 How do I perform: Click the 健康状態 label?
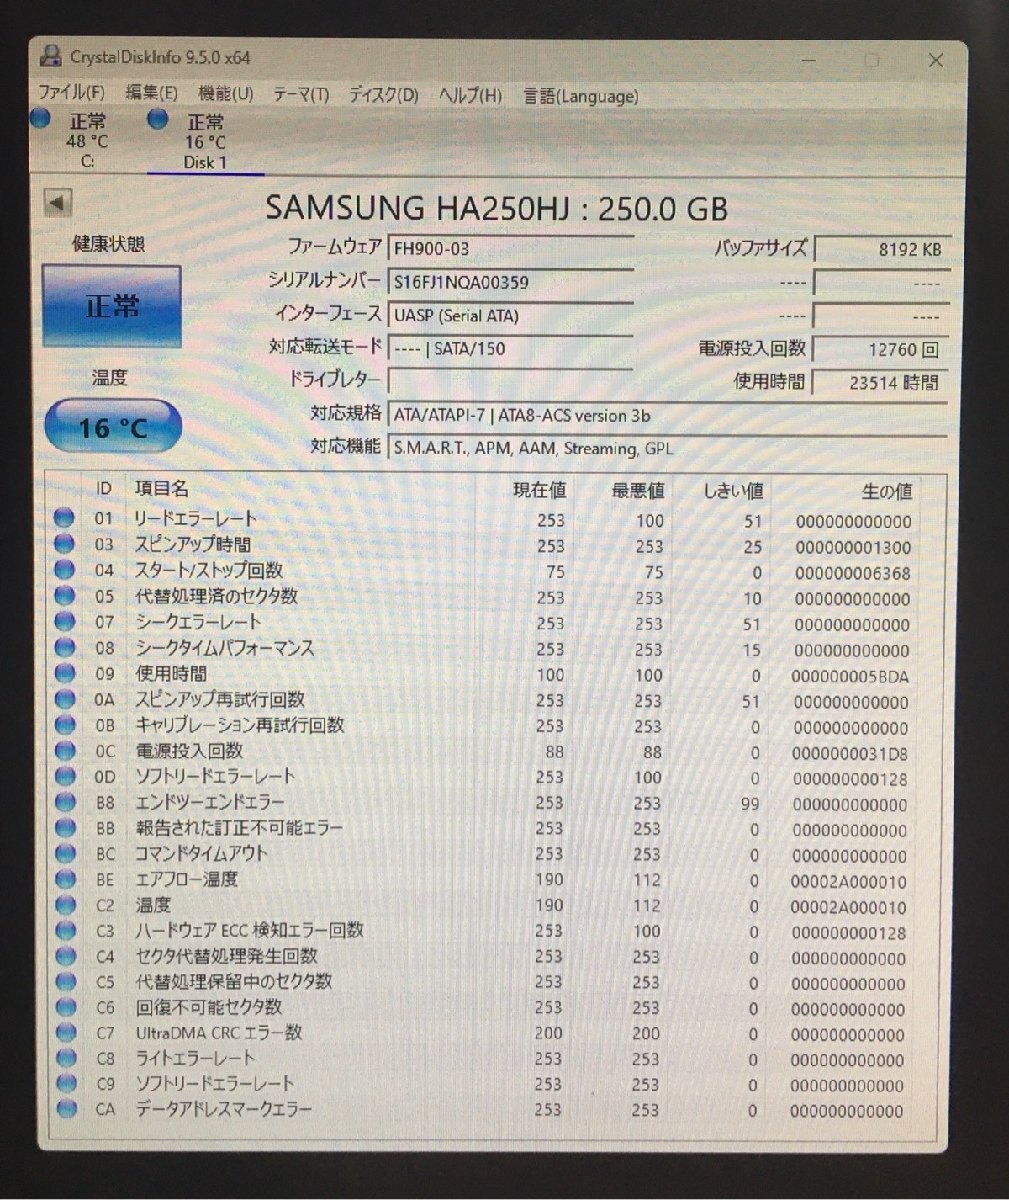(x=108, y=243)
